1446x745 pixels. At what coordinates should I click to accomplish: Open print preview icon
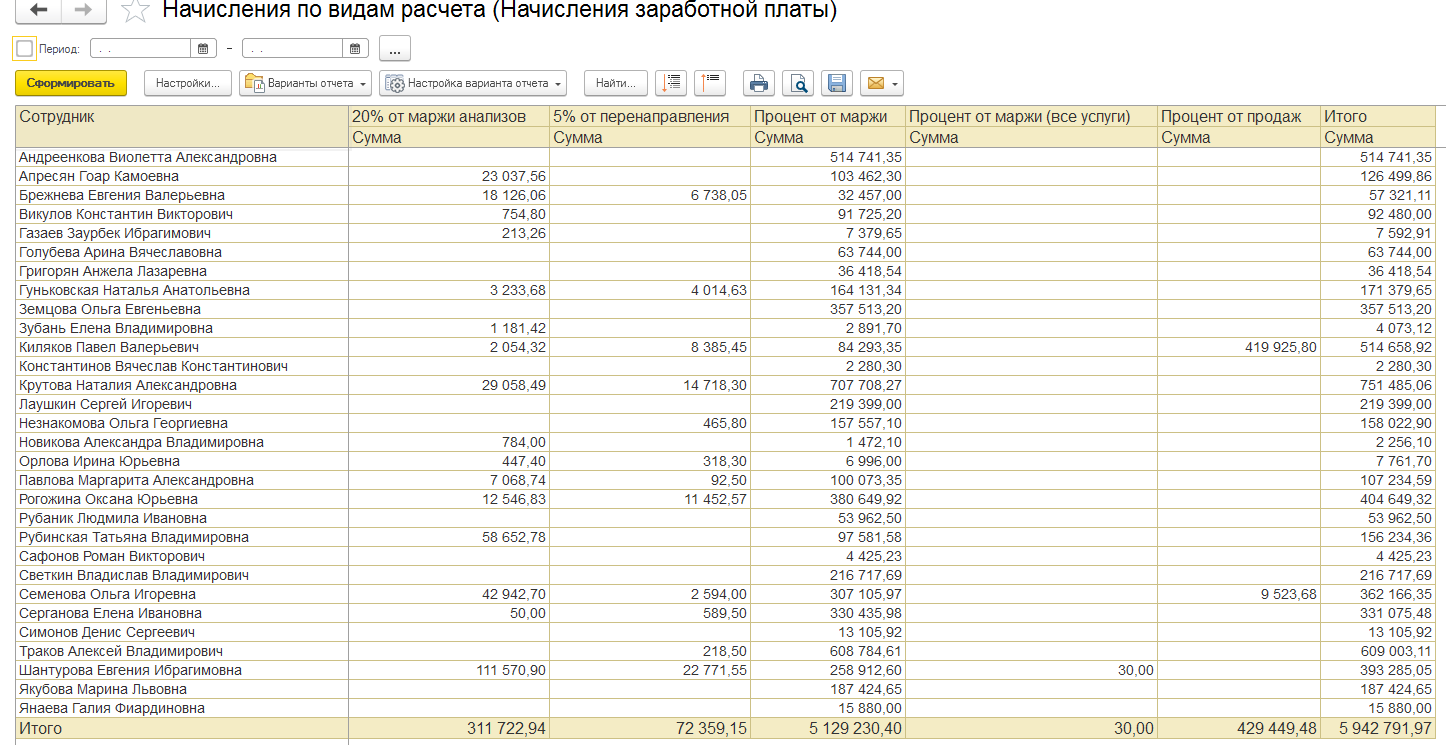[798, 83]
